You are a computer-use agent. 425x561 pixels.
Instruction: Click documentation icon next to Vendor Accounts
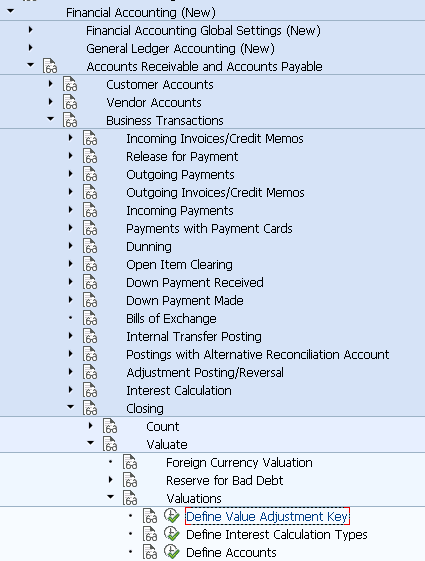(x=70, y=102)
